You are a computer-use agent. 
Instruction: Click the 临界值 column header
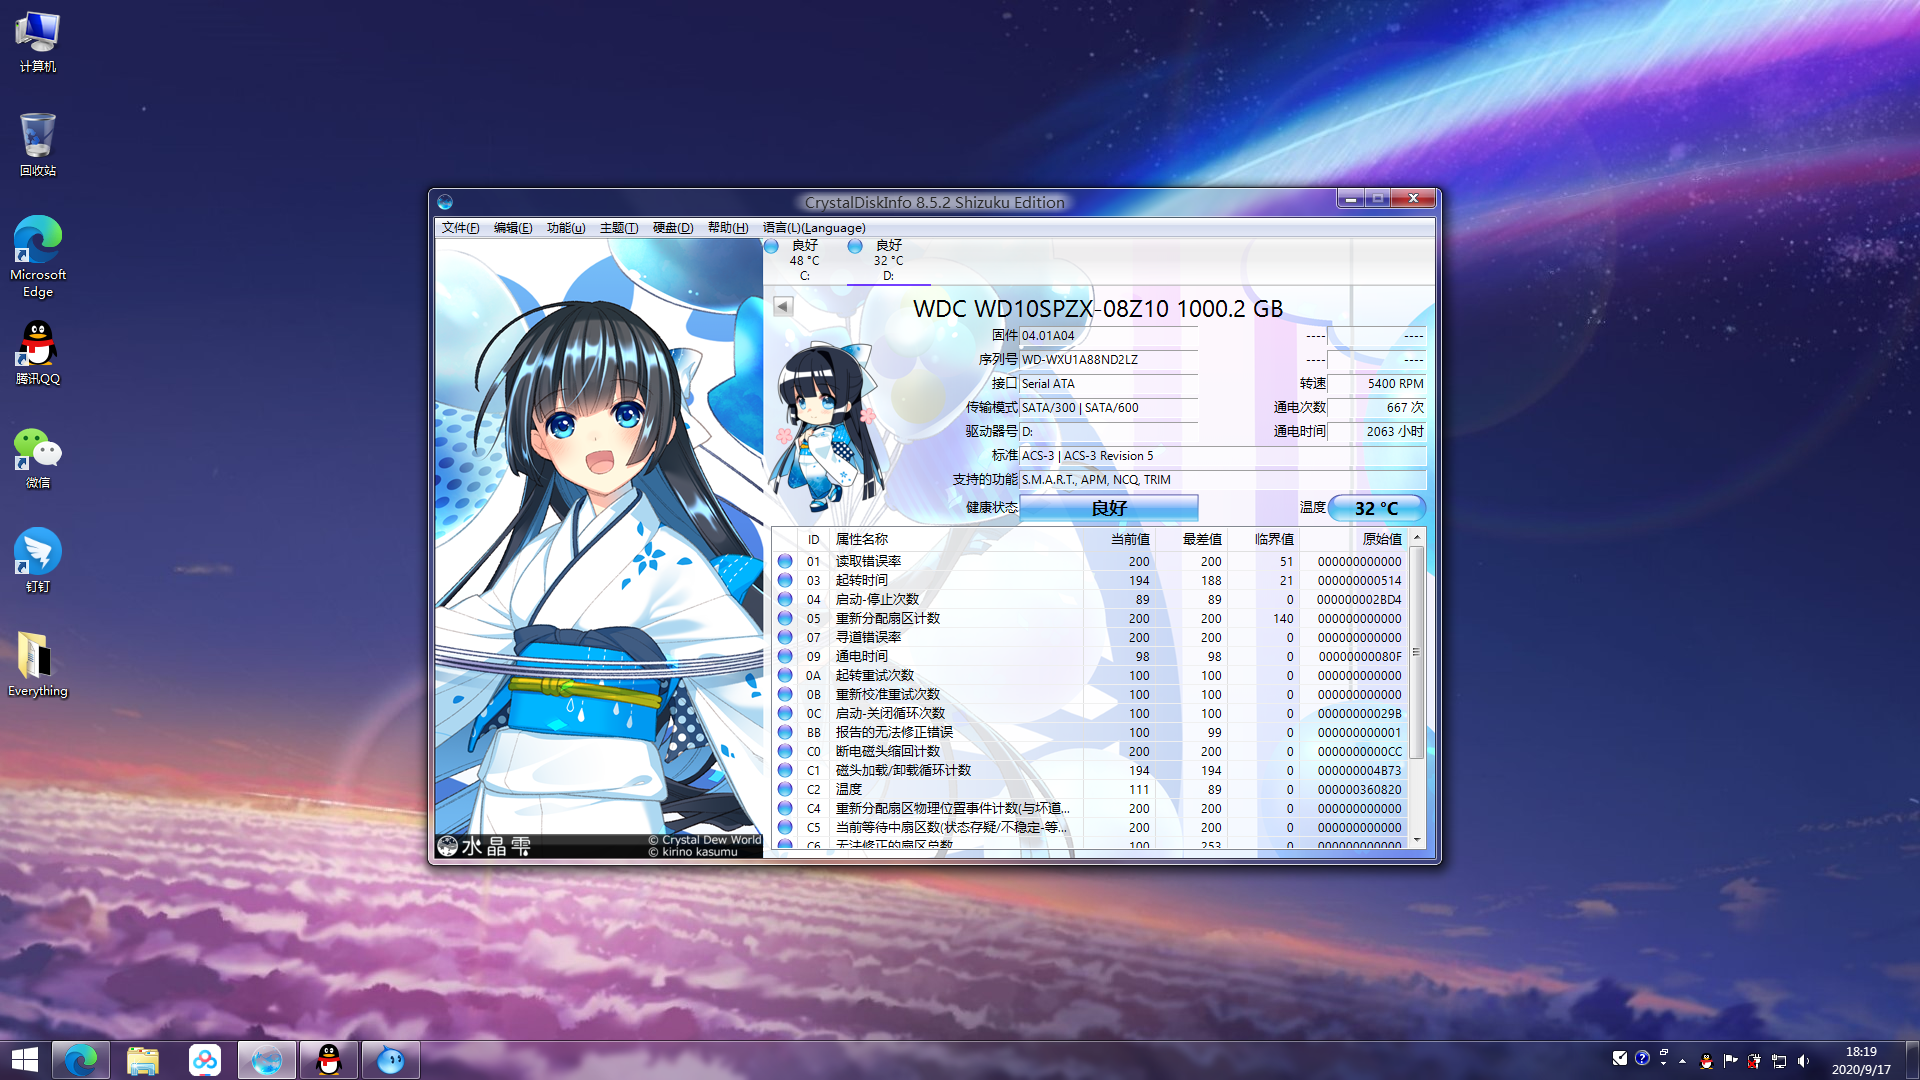pos(1263,539)
